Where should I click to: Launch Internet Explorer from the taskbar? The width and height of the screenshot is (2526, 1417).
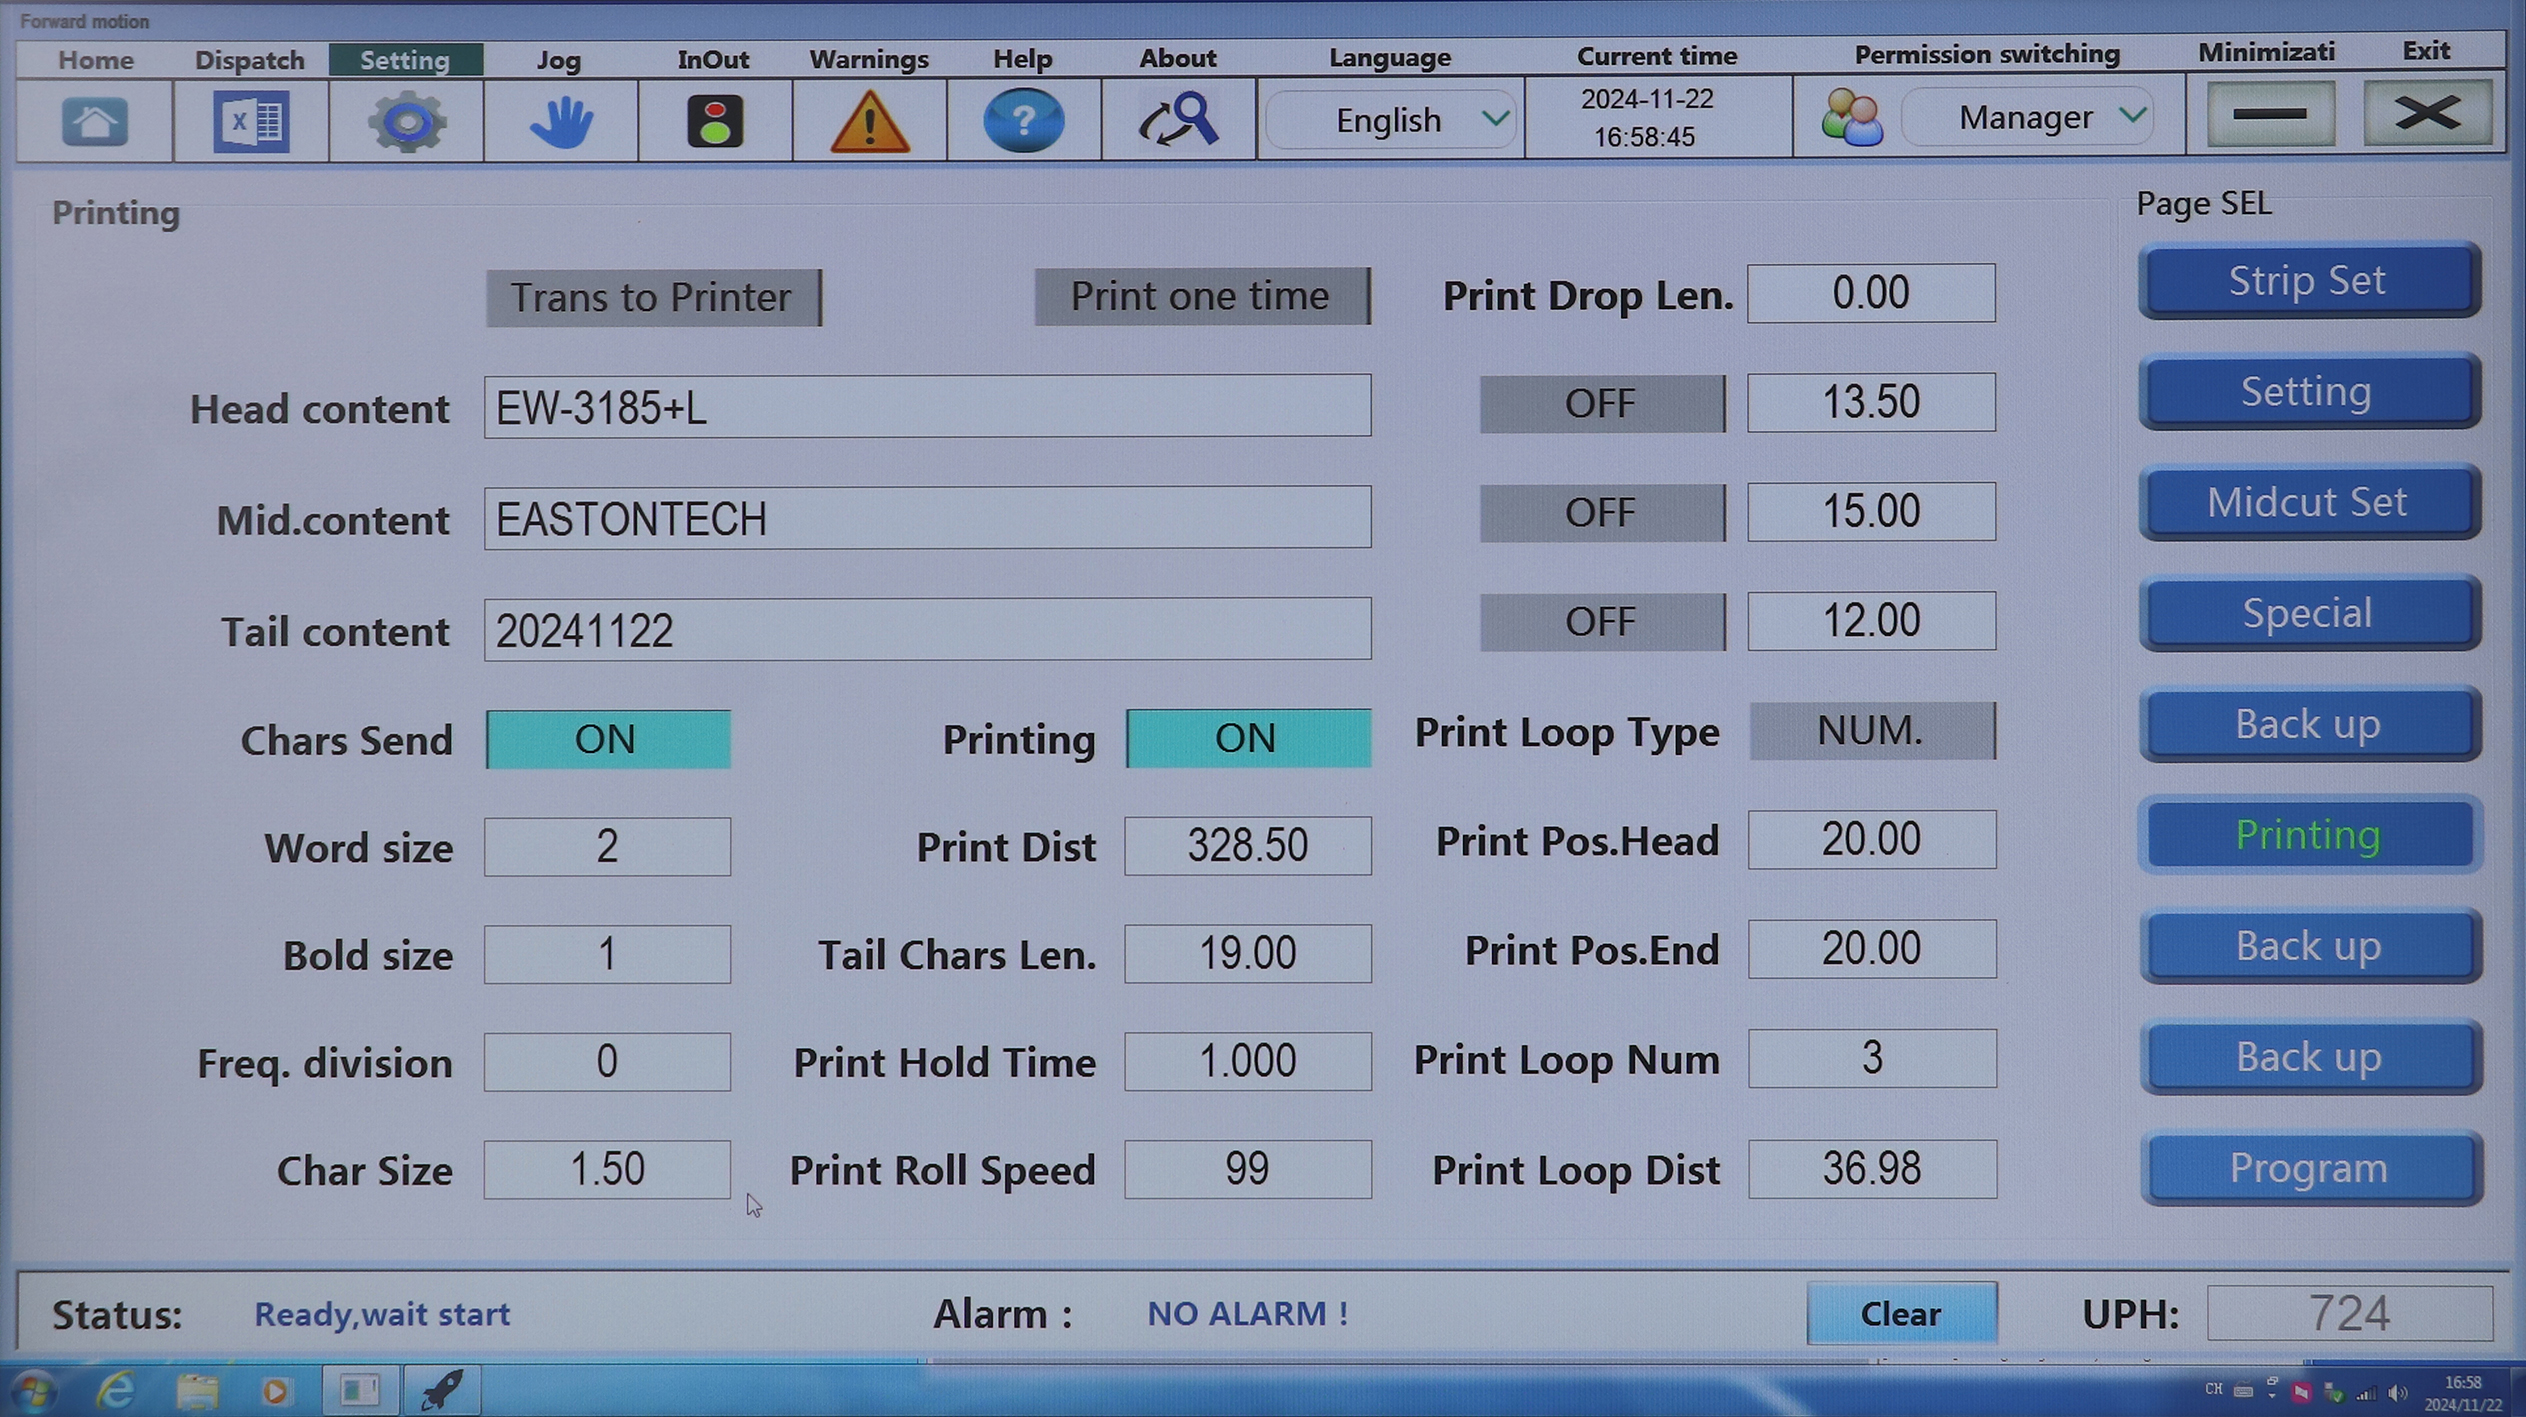115,1390
